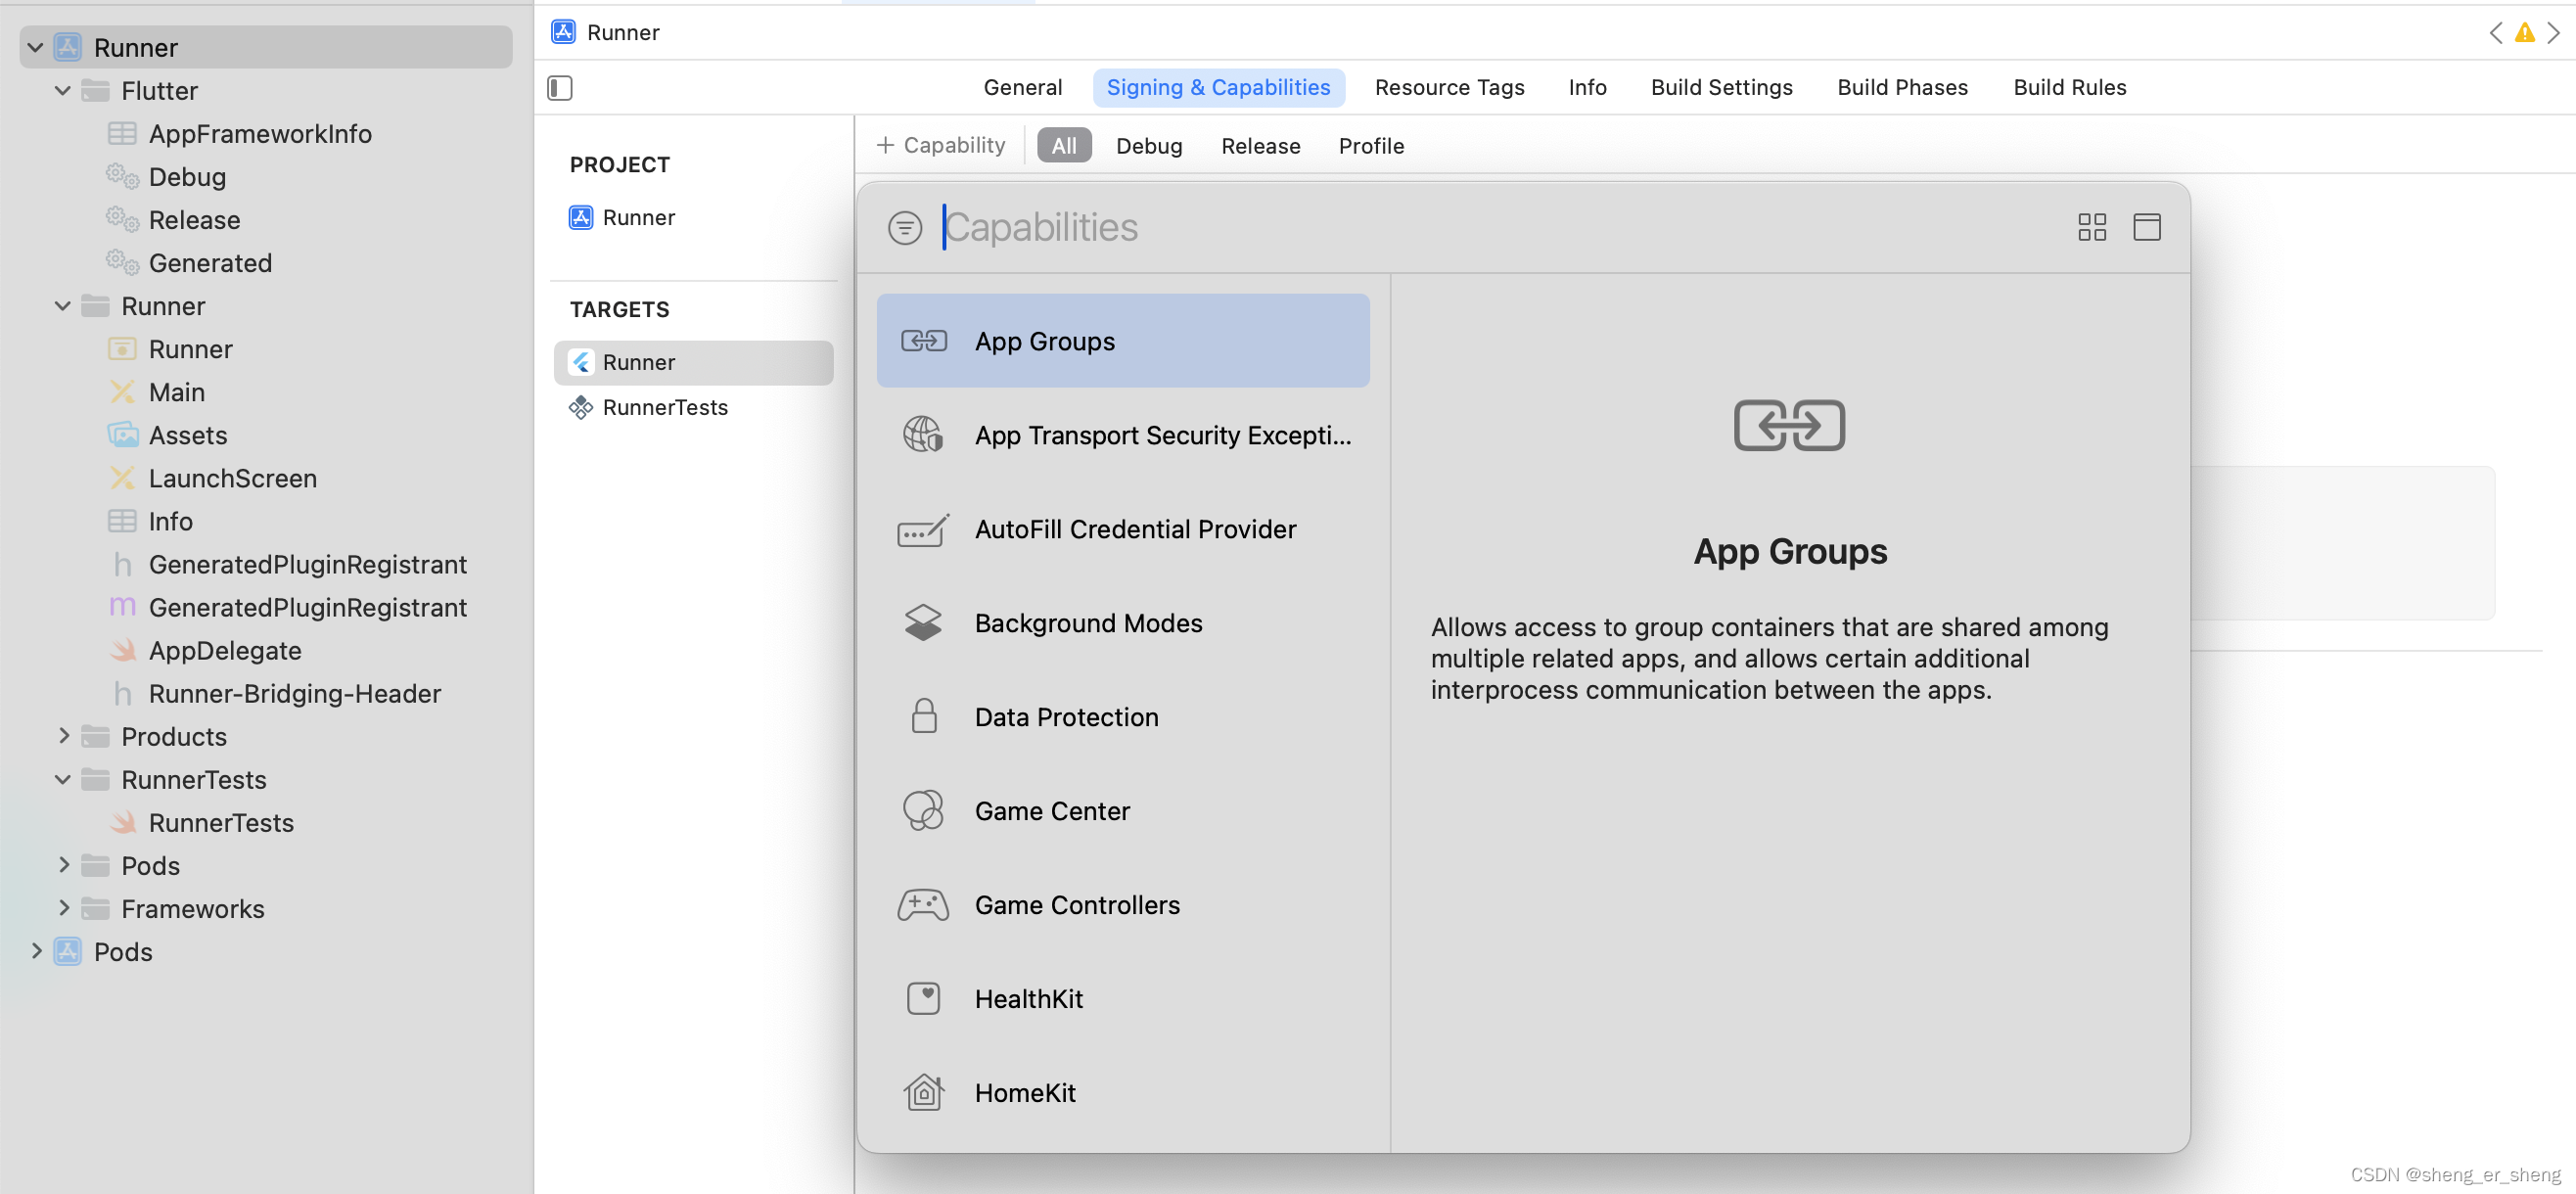Select the All configurations filter

[1064, 146]
